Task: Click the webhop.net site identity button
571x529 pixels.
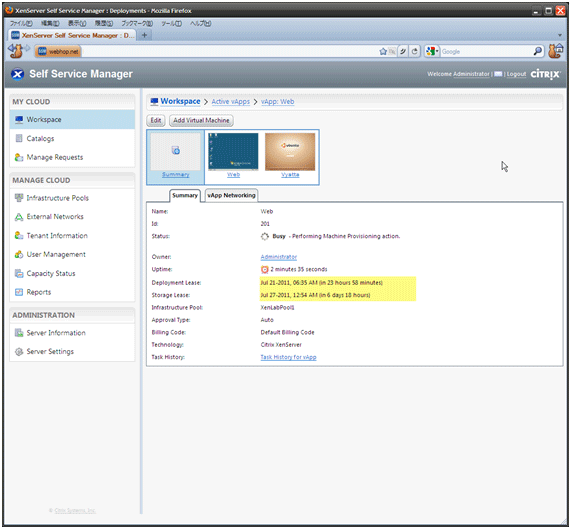Action: pos(58,51)
